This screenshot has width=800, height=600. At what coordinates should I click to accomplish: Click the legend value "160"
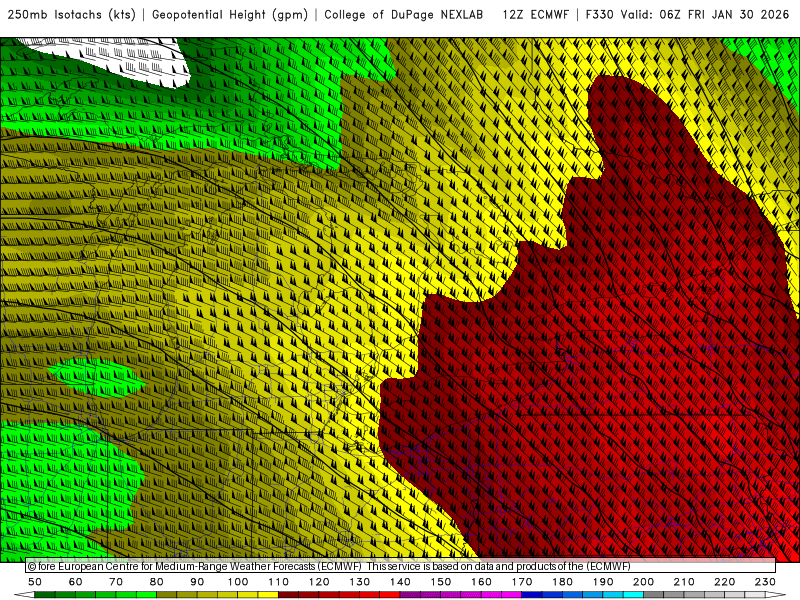coord(481,582)
